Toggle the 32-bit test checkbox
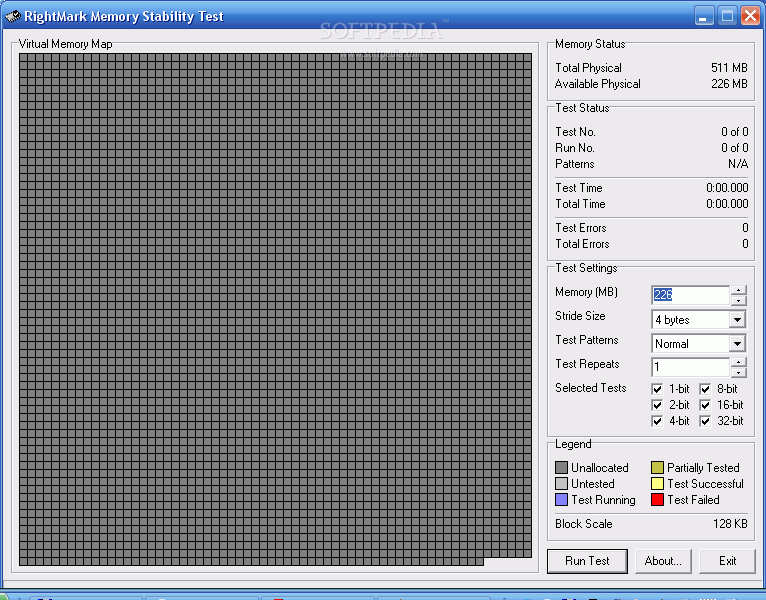Screen dimensions: 766x600 click(x=705, y=421)
